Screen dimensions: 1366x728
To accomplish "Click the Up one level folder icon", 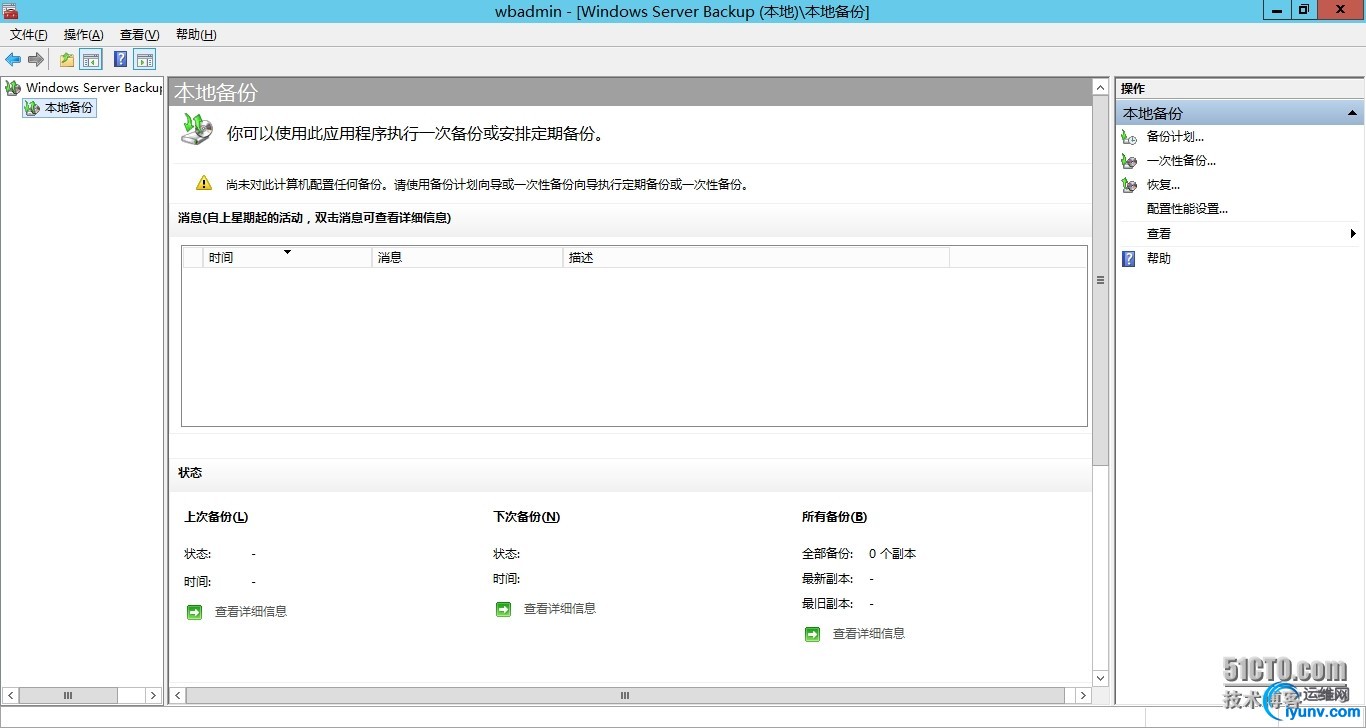I will [67, 60].
